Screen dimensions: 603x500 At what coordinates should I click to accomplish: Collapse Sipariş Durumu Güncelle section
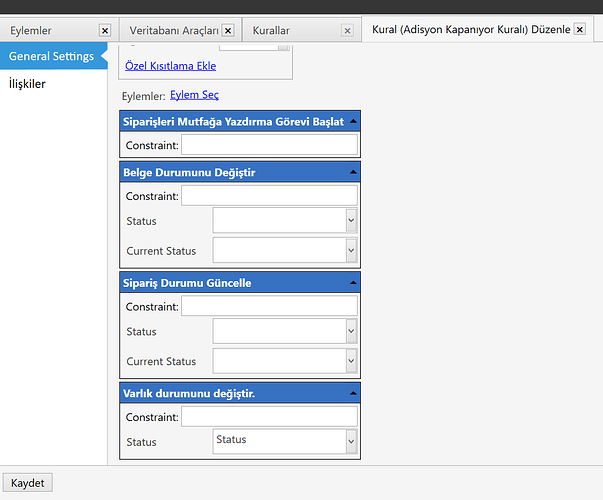pyautogui.click(x=353, y=283)
